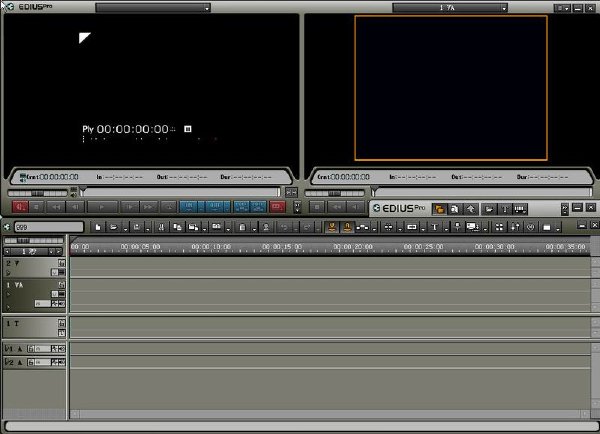Copy selection with the copy icon
This screenshot has height=434, width=600.
pos(177,227)
